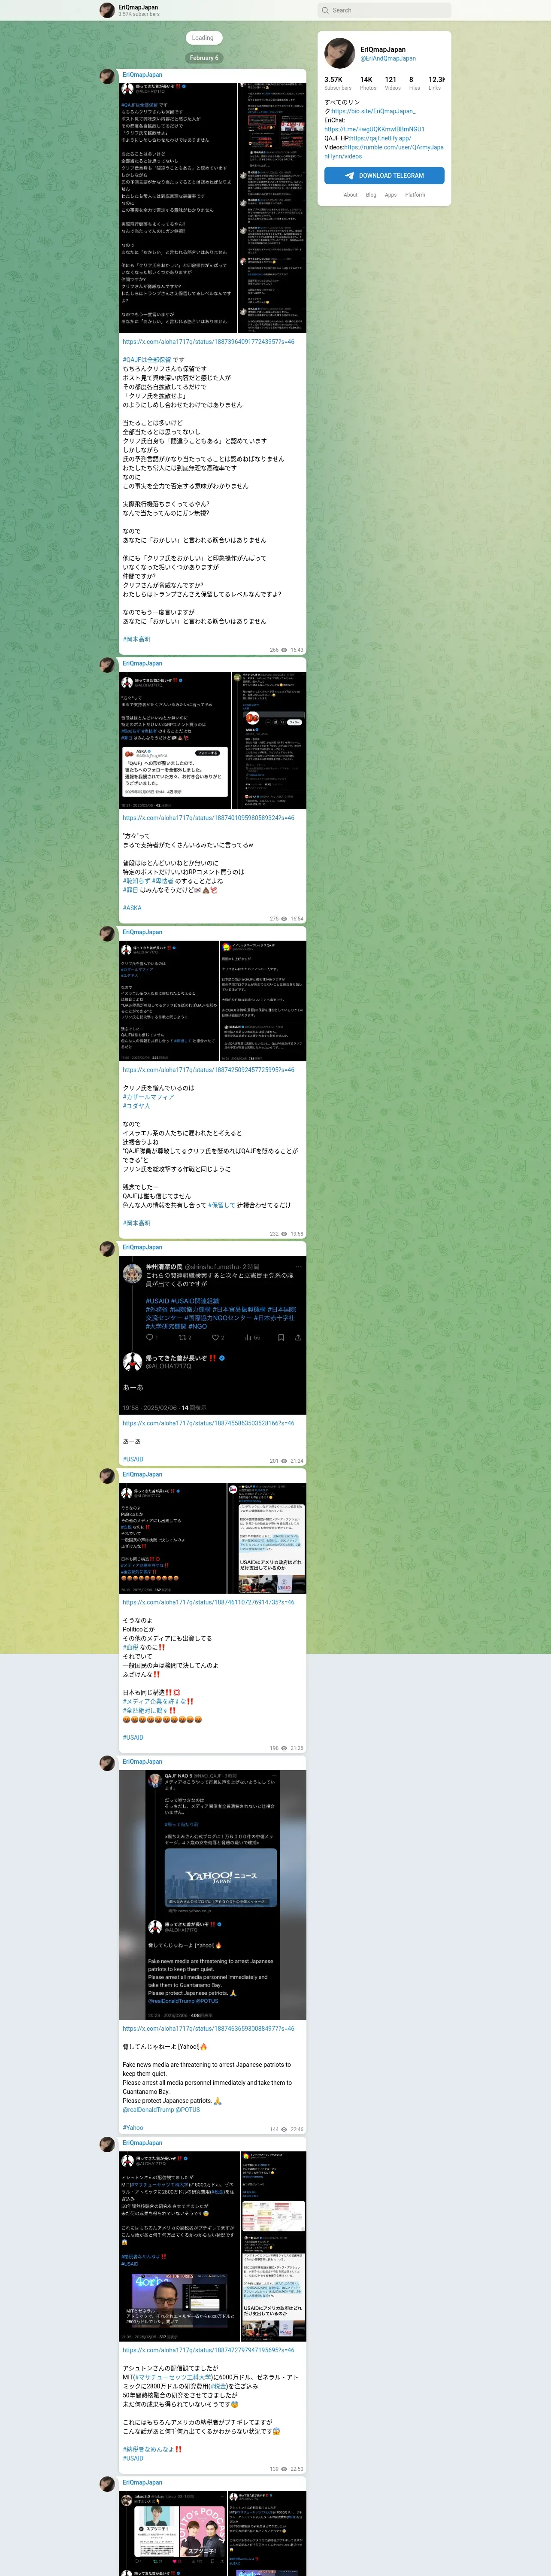This screenshot has height=2576, width=551.
Task: Open x.com status link ending 1887401095980589324
Action: (x=208, y=818)
